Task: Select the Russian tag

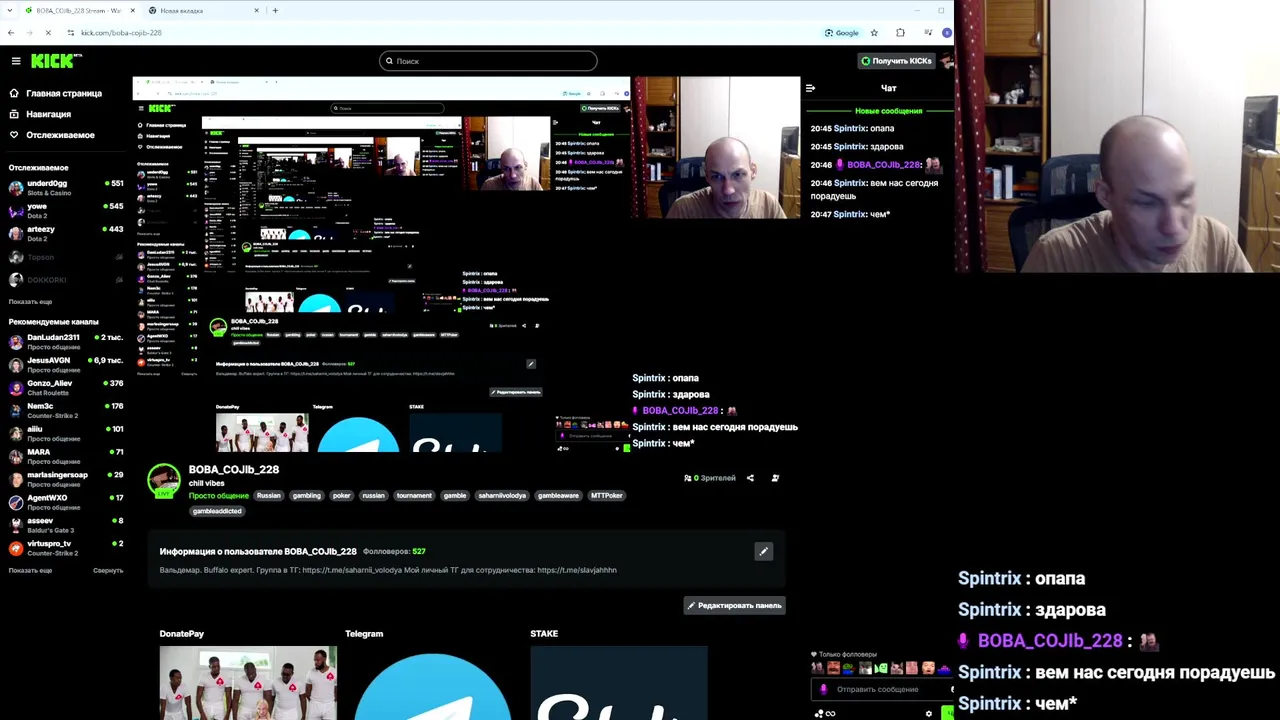Action: 268,496
